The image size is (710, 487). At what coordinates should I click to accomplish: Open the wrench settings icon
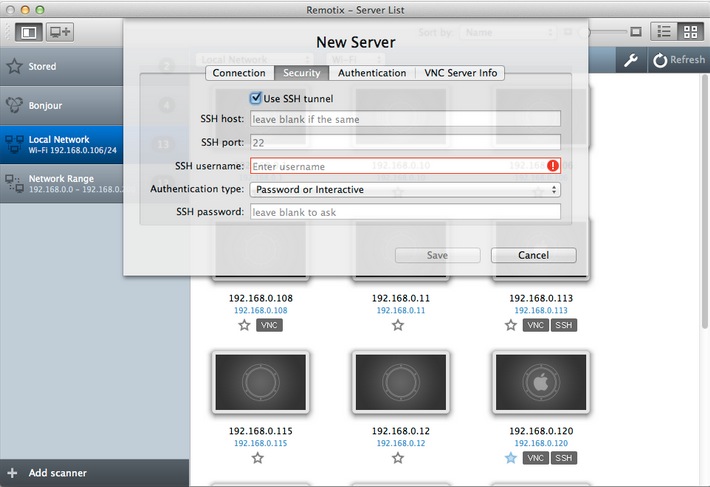(x=631, y=60)
